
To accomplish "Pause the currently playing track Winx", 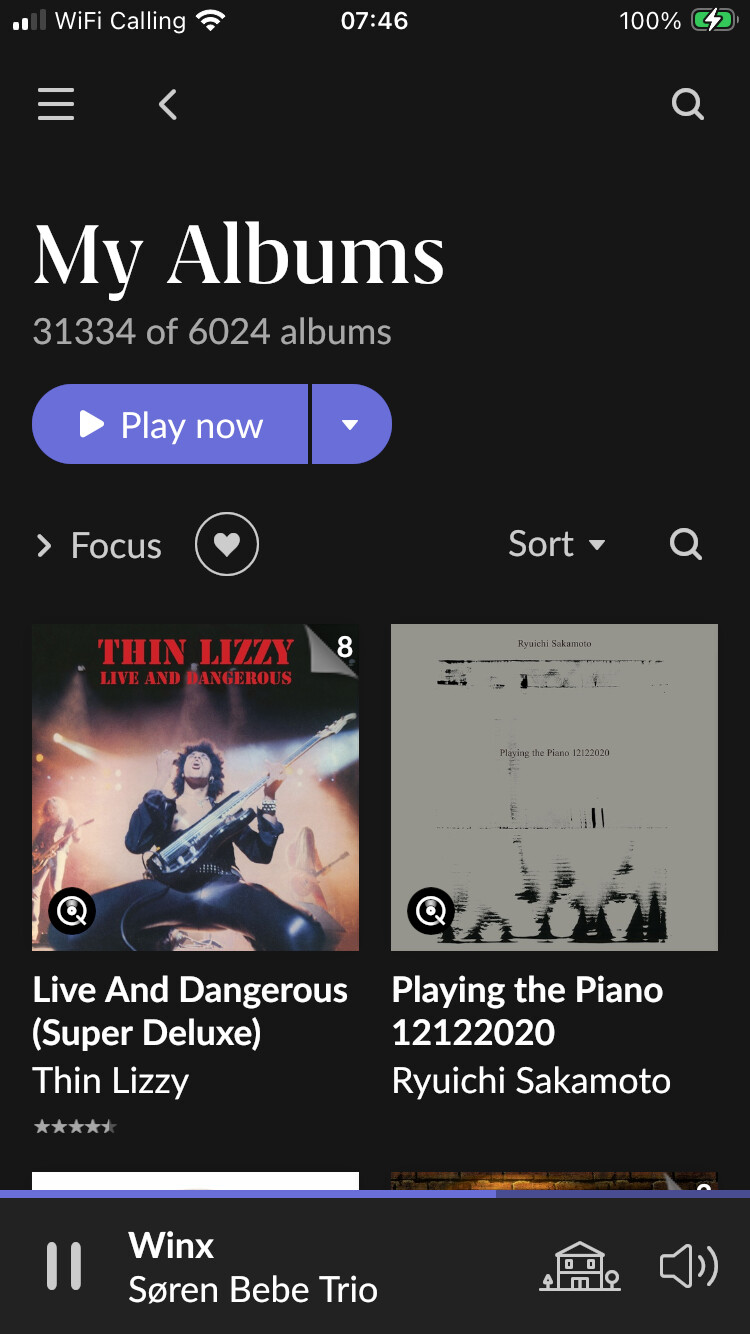I will pyautogui.click(x=64, y=1266).
